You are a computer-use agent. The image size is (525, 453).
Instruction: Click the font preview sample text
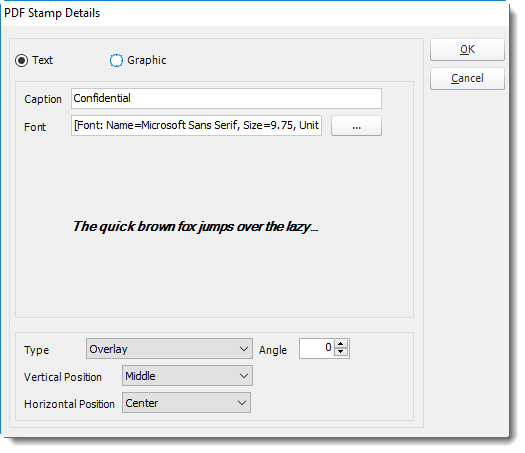coord(195,227)
